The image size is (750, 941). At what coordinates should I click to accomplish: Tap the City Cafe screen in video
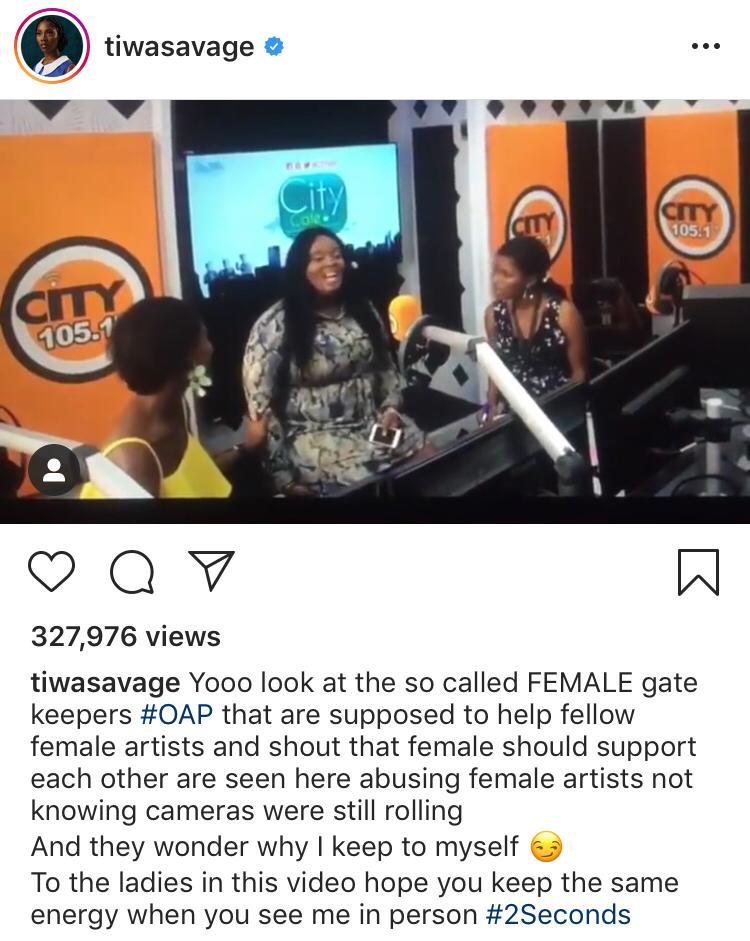point(293,210)
